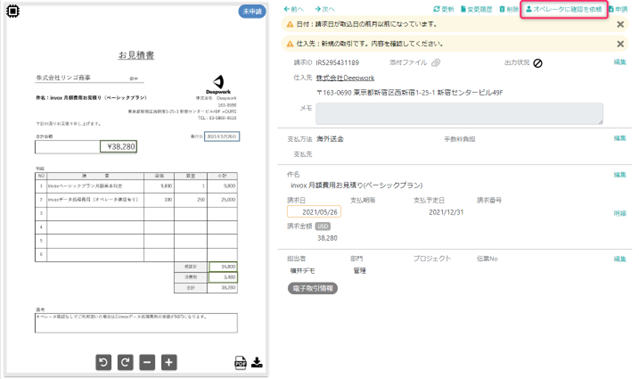Click the 請求金額 value 38,280
The width and height of the screenshot is (639, 379).
click(x=327, y=238)
